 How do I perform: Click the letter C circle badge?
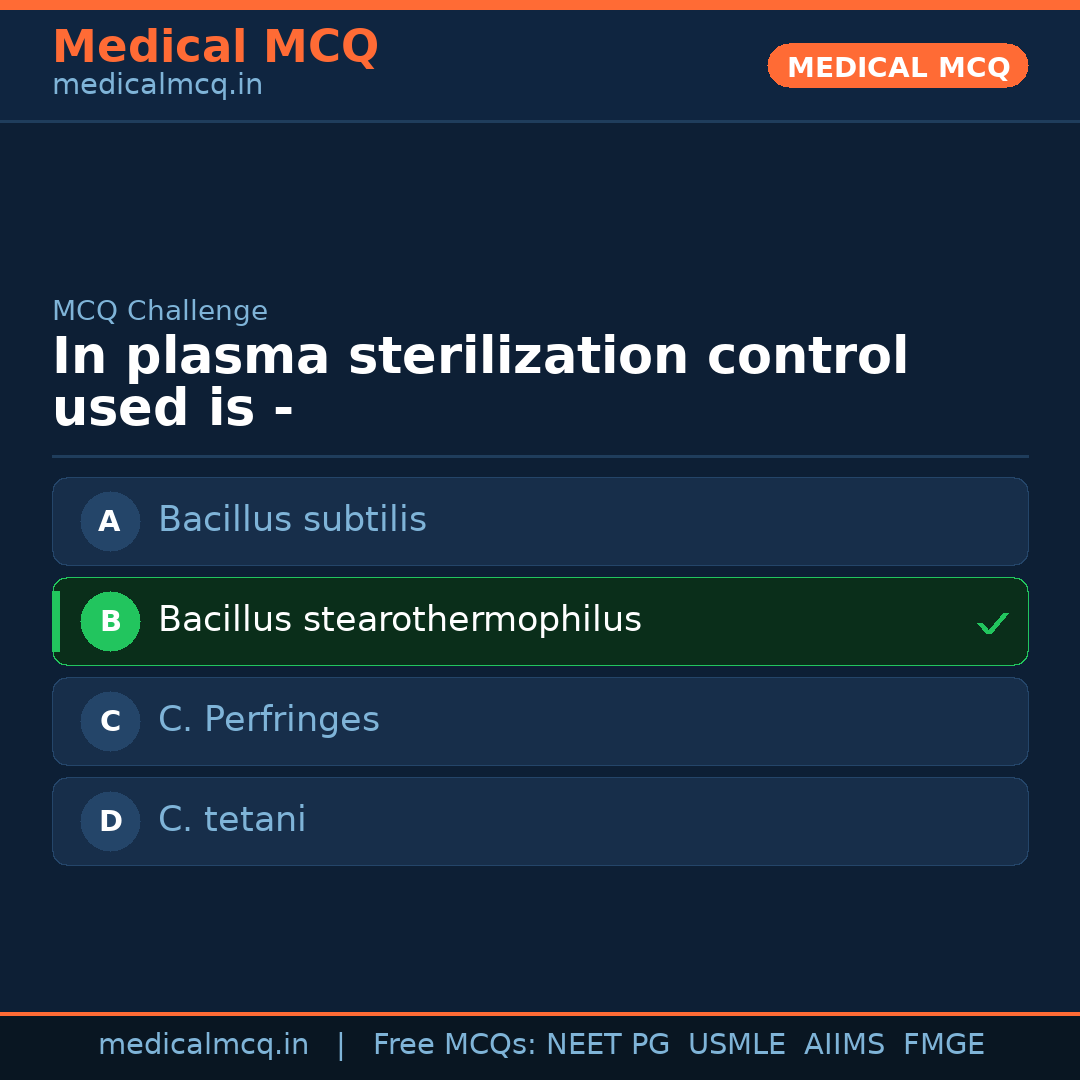(x=110, y=721)
